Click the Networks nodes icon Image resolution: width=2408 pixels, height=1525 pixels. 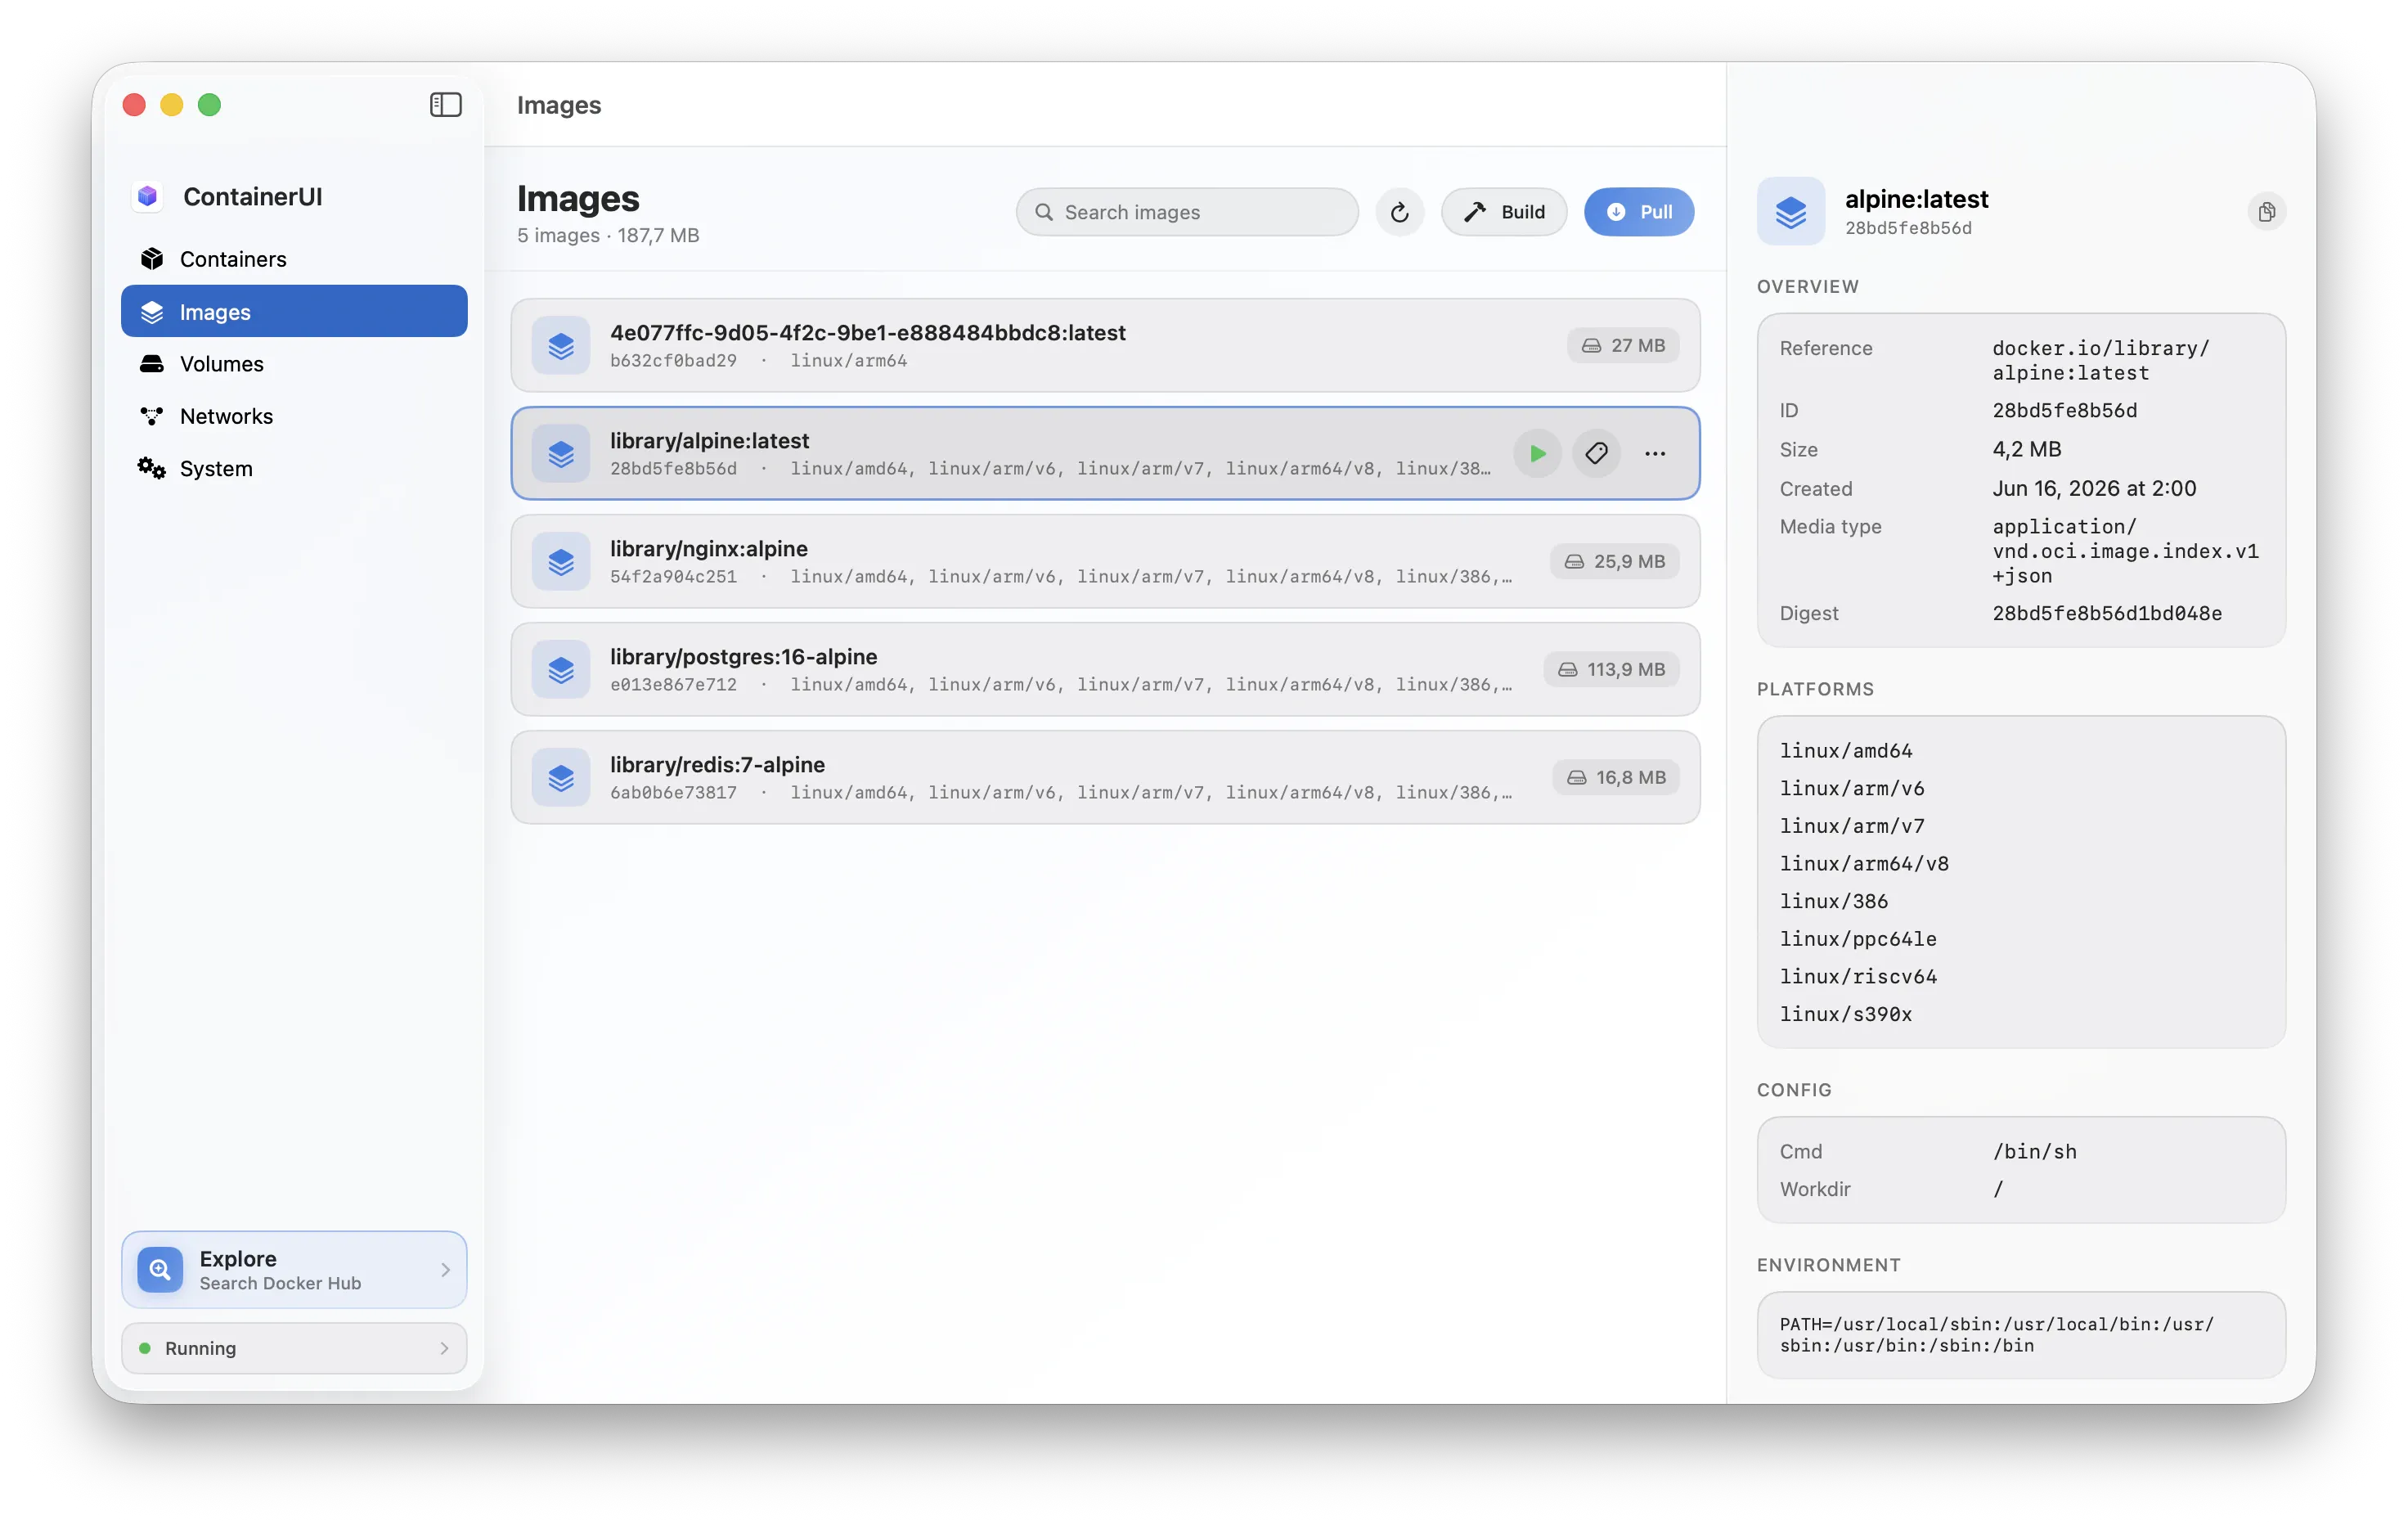point(152,416)
